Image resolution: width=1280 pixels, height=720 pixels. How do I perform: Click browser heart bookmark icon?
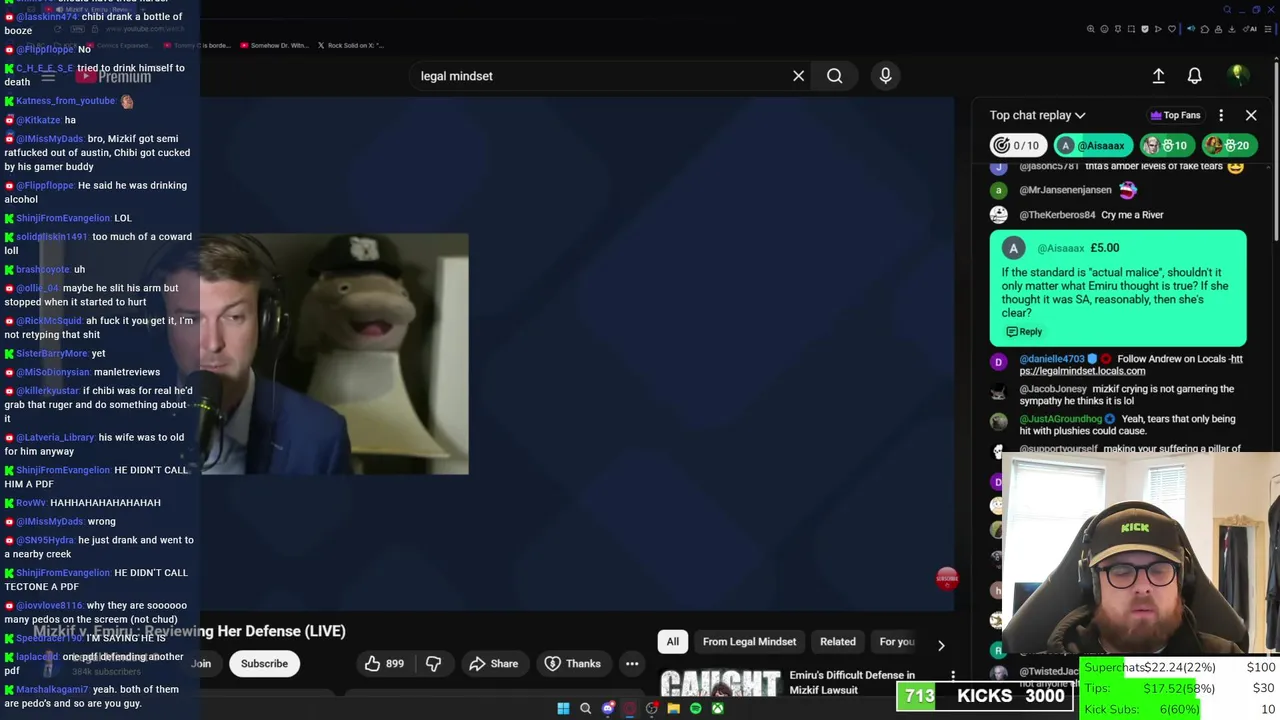coord(1172,29)
